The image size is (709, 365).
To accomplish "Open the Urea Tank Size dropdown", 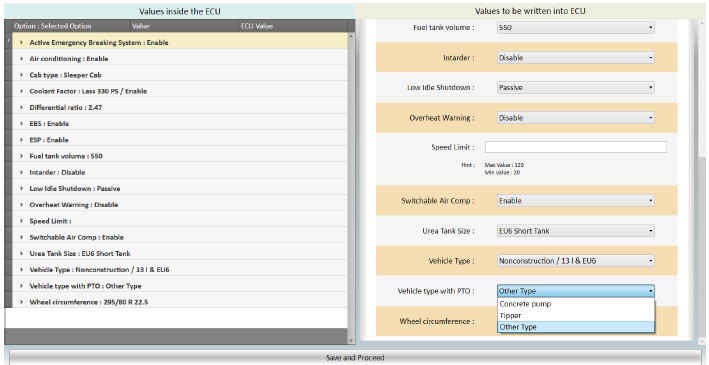I will [x=576, y=231].
